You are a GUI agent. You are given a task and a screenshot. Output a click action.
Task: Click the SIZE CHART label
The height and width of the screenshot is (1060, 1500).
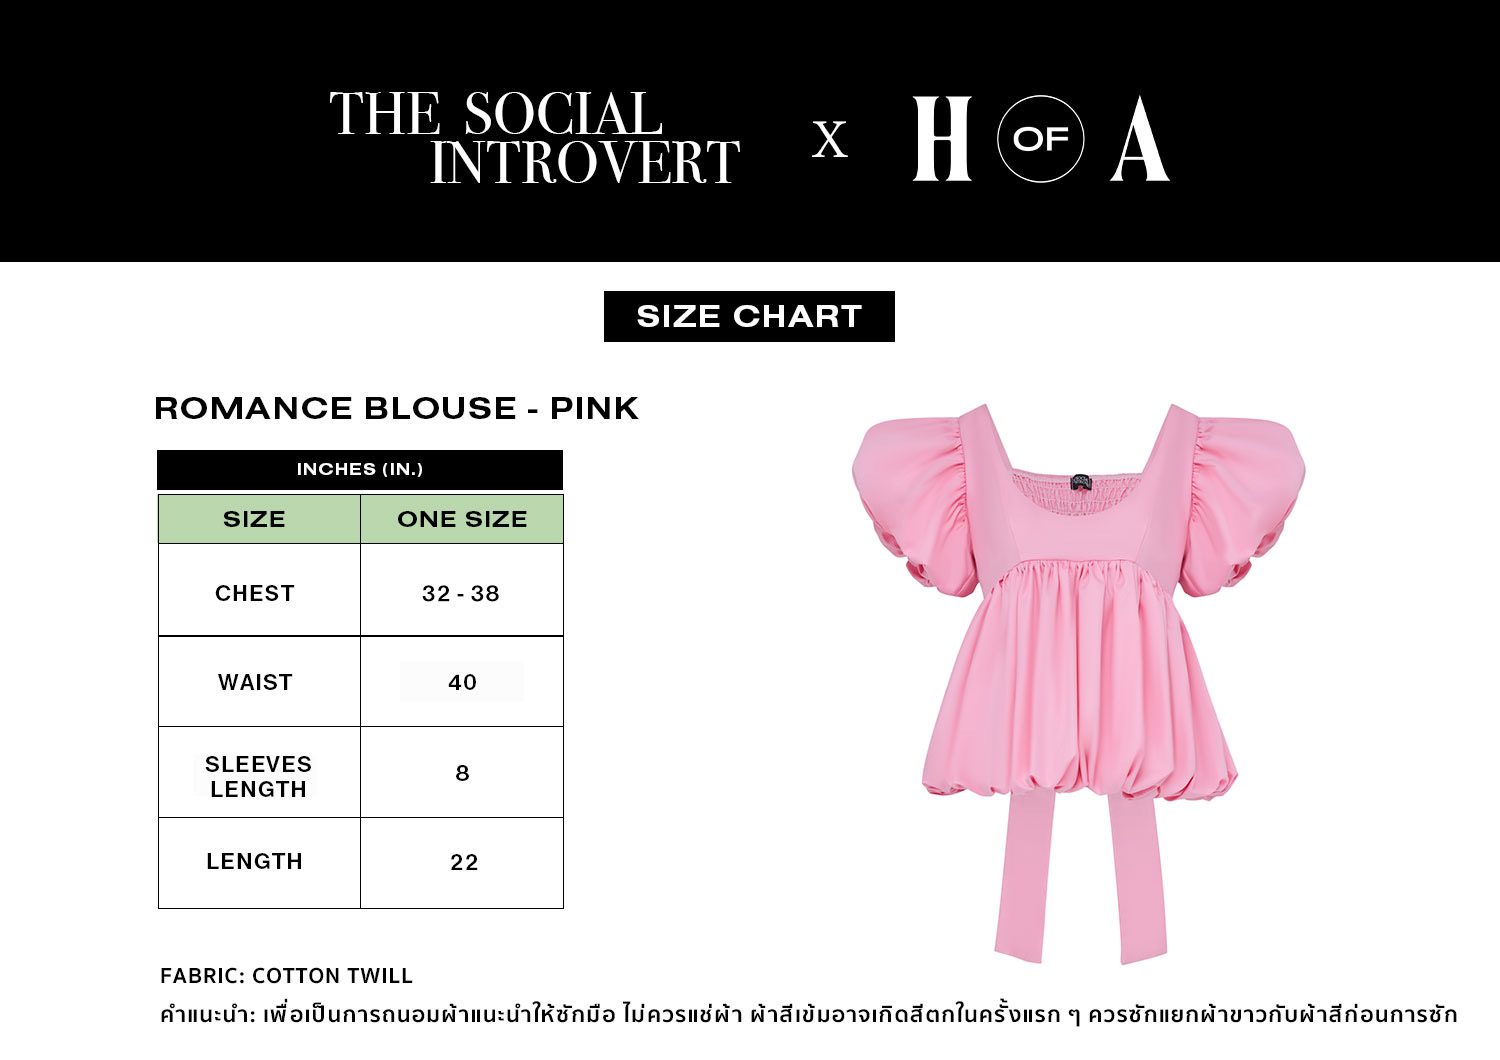coord(749,316)
